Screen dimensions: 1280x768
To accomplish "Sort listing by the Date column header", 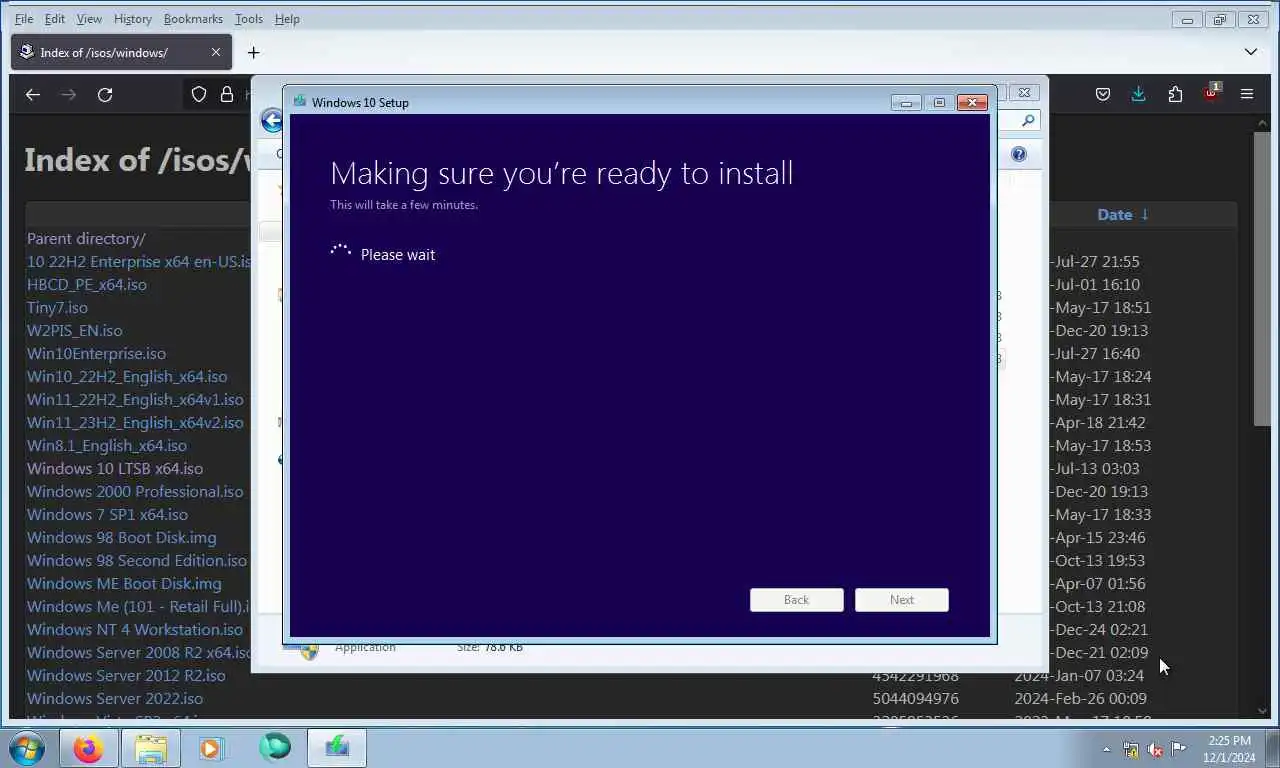I will click(1123, 214).
